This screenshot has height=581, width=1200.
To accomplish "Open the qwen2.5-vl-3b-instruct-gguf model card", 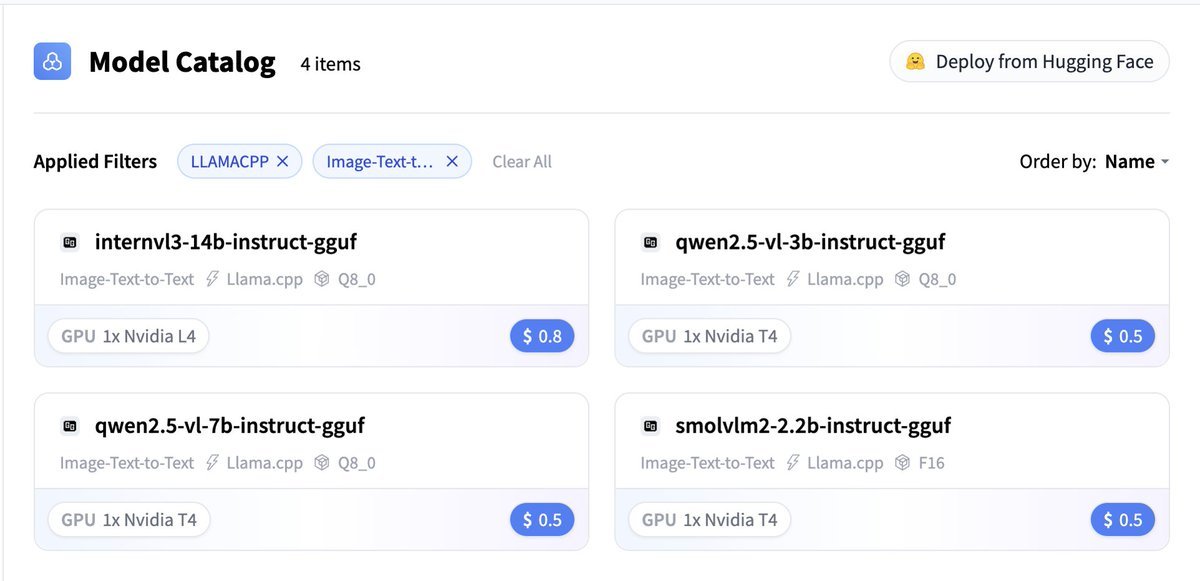I will tap(810, 242).
